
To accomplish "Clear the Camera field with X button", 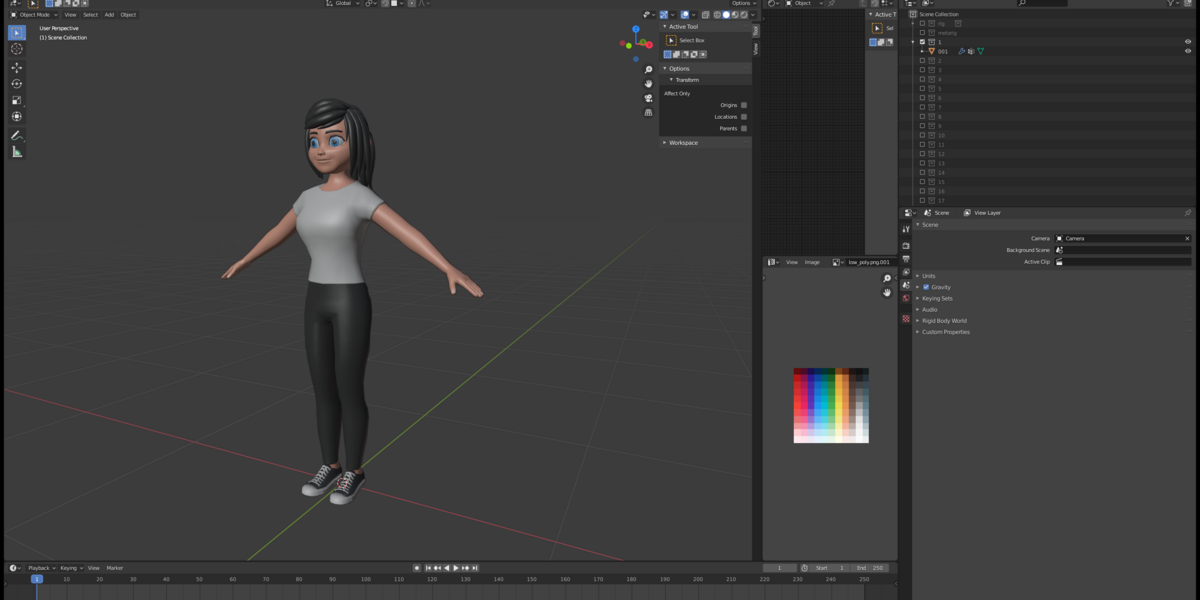I will tap(1187, 239).
